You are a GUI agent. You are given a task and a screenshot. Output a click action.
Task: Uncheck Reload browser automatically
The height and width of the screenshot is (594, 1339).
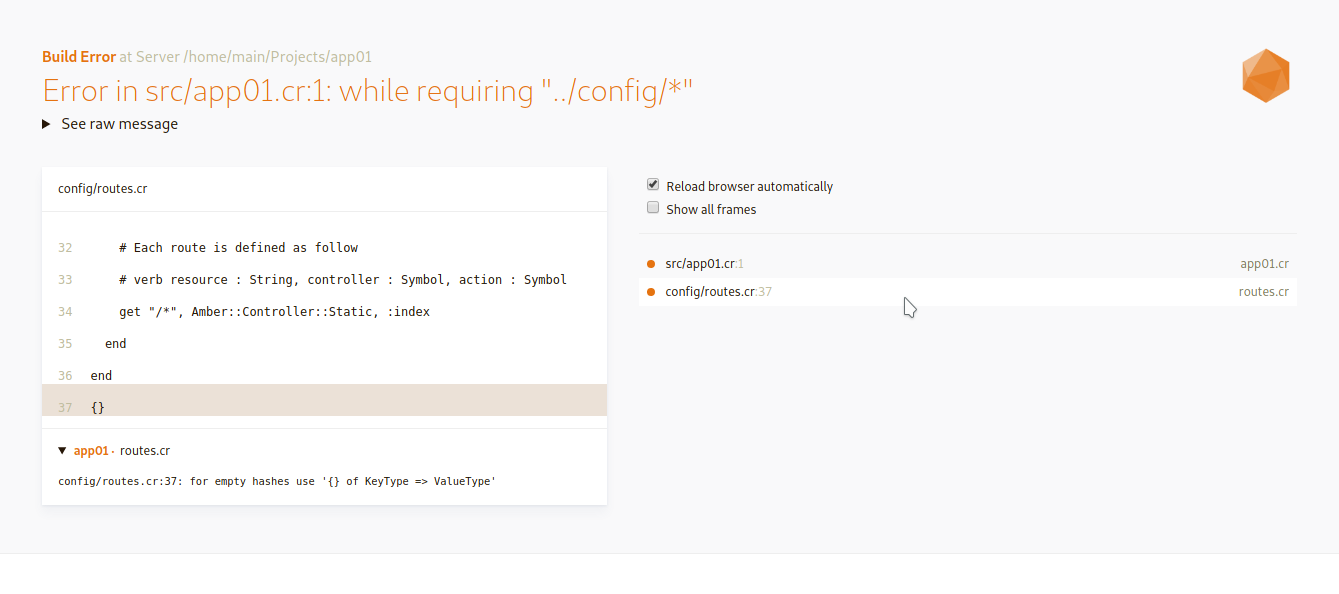[653, 185]
